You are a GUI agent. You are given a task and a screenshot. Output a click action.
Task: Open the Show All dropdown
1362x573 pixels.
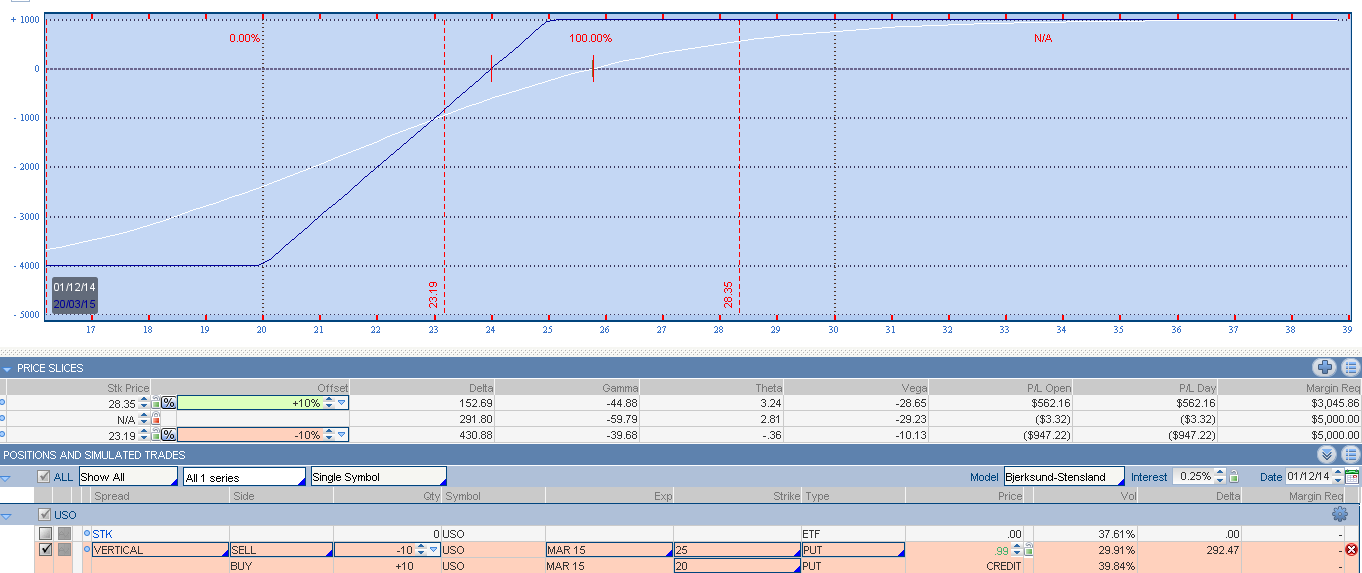pyautogui.click(x=128, y=477)
